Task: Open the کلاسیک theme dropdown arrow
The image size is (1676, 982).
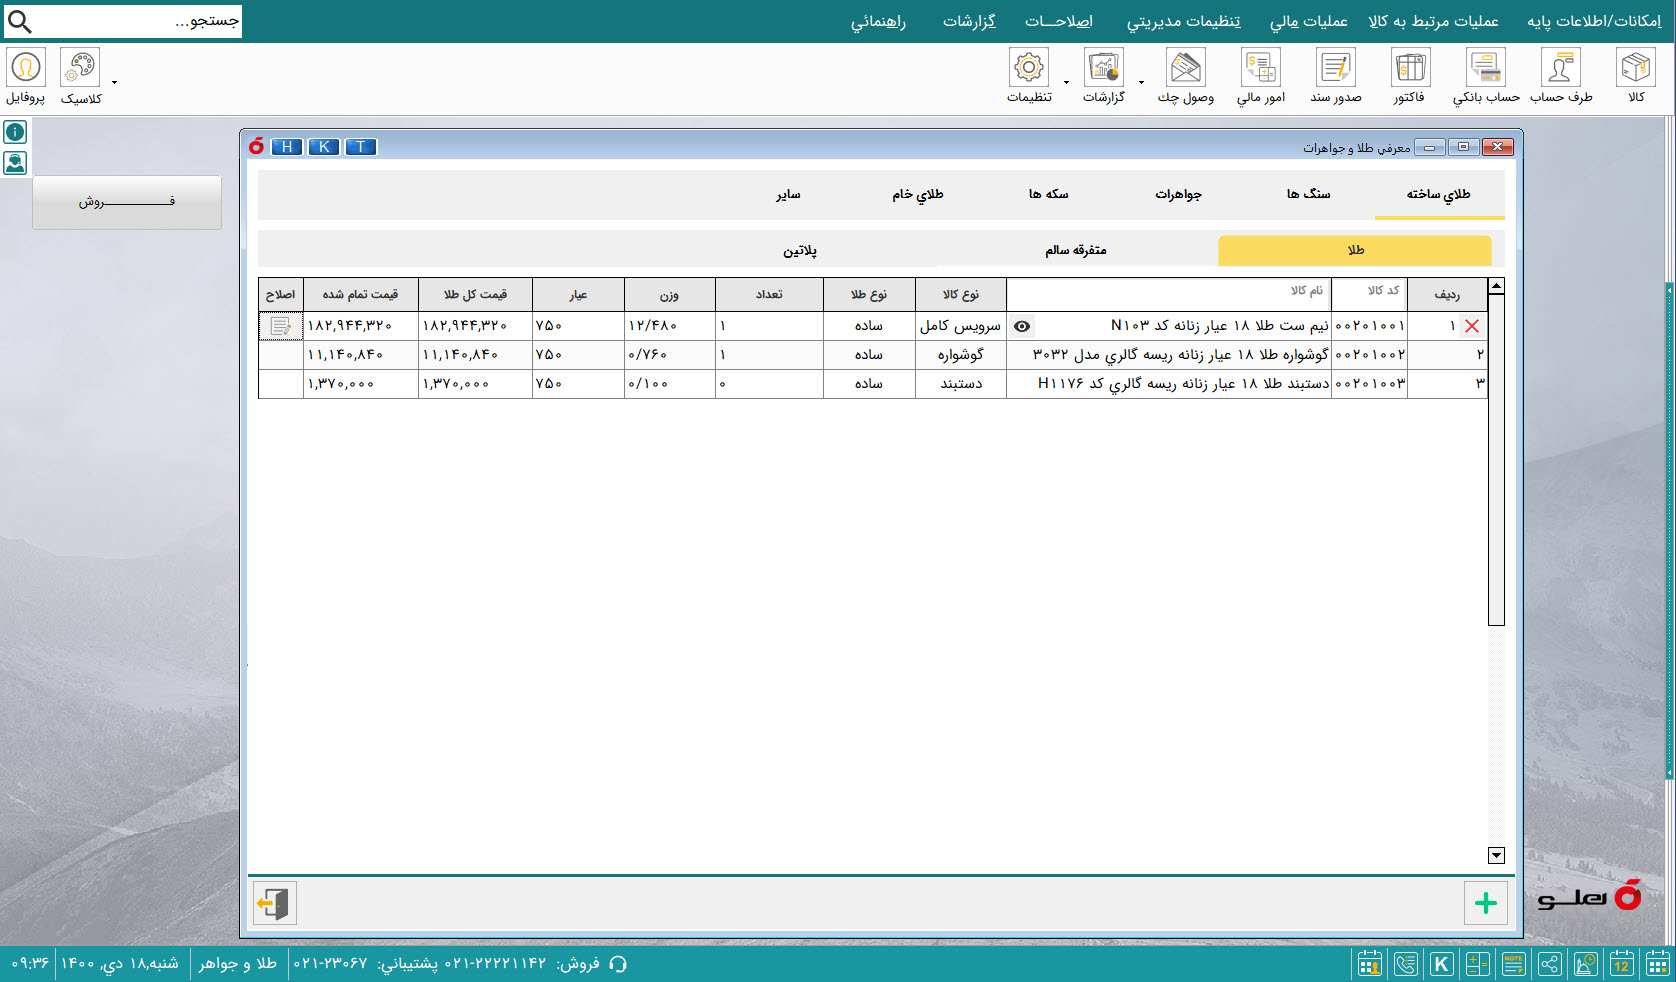Action: click(x=114, y=82)
